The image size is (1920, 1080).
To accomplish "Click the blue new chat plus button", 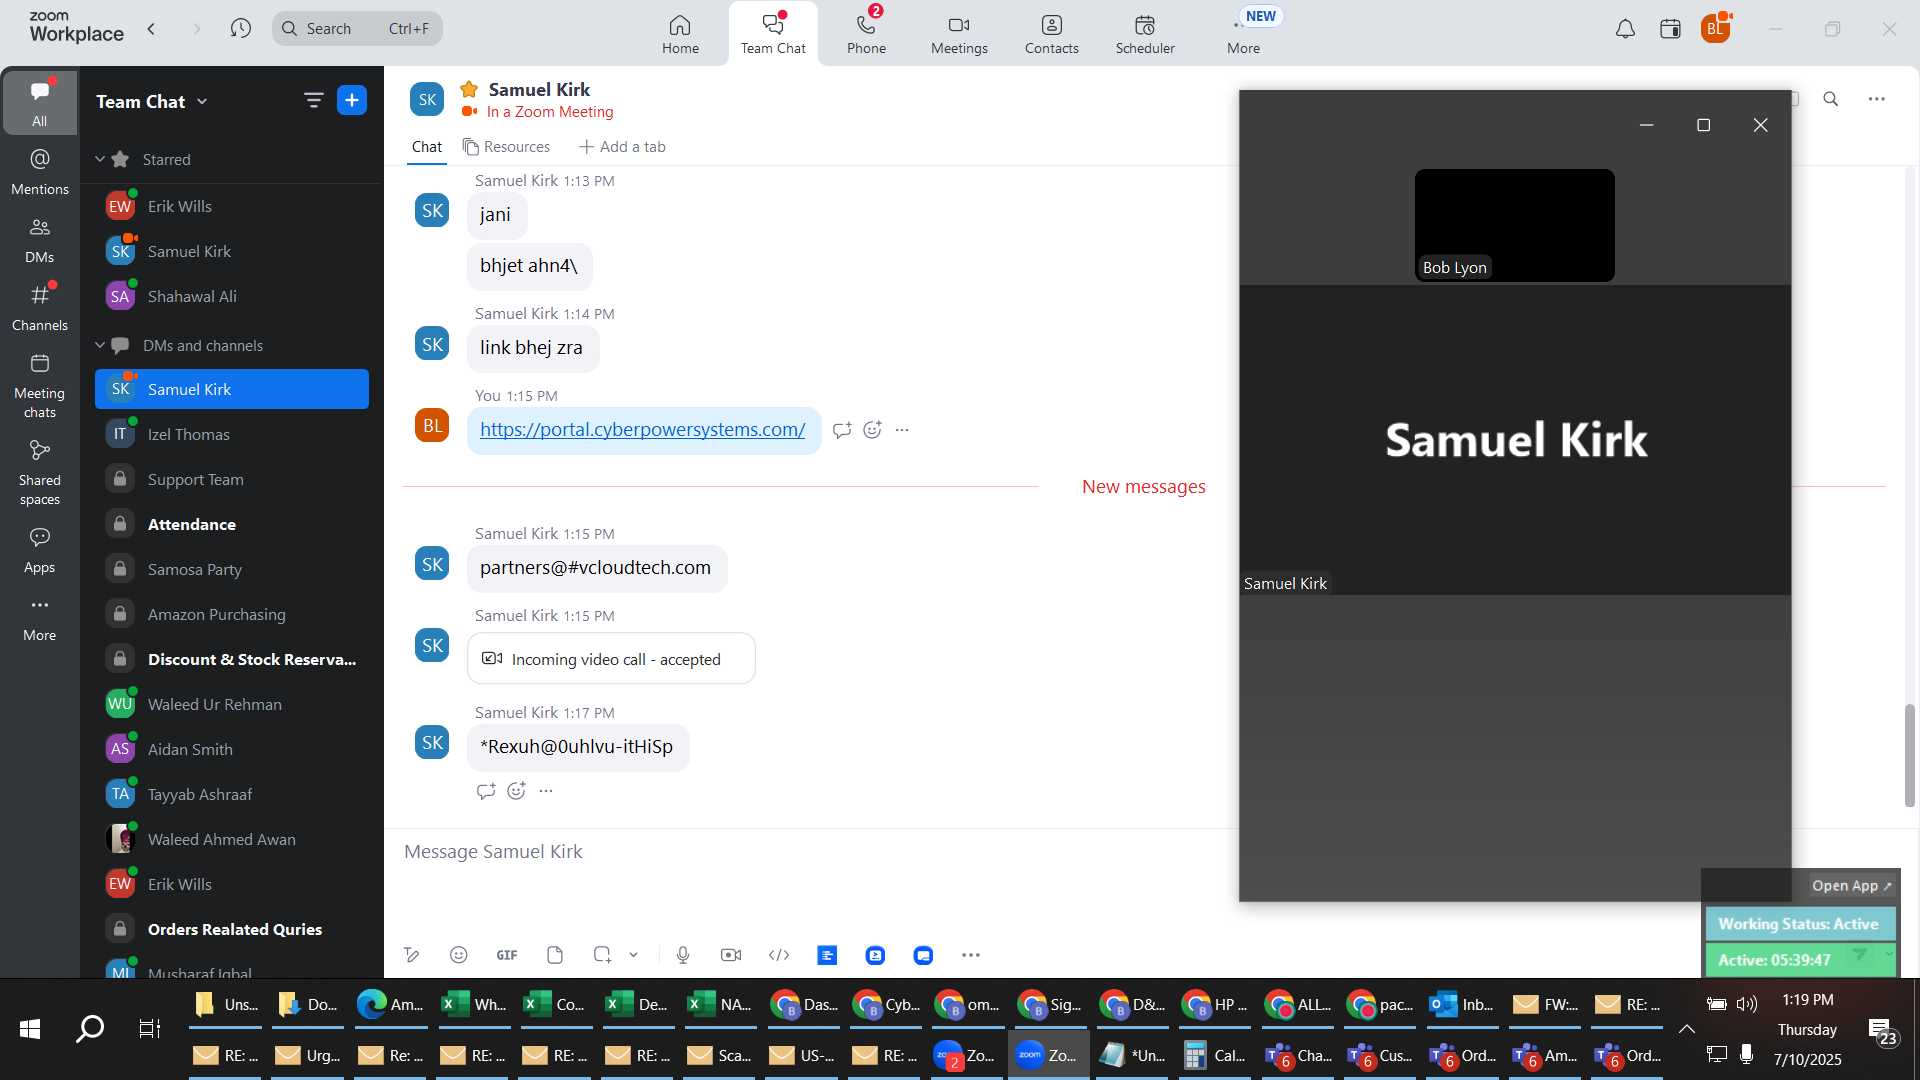I will click(352, 100).
